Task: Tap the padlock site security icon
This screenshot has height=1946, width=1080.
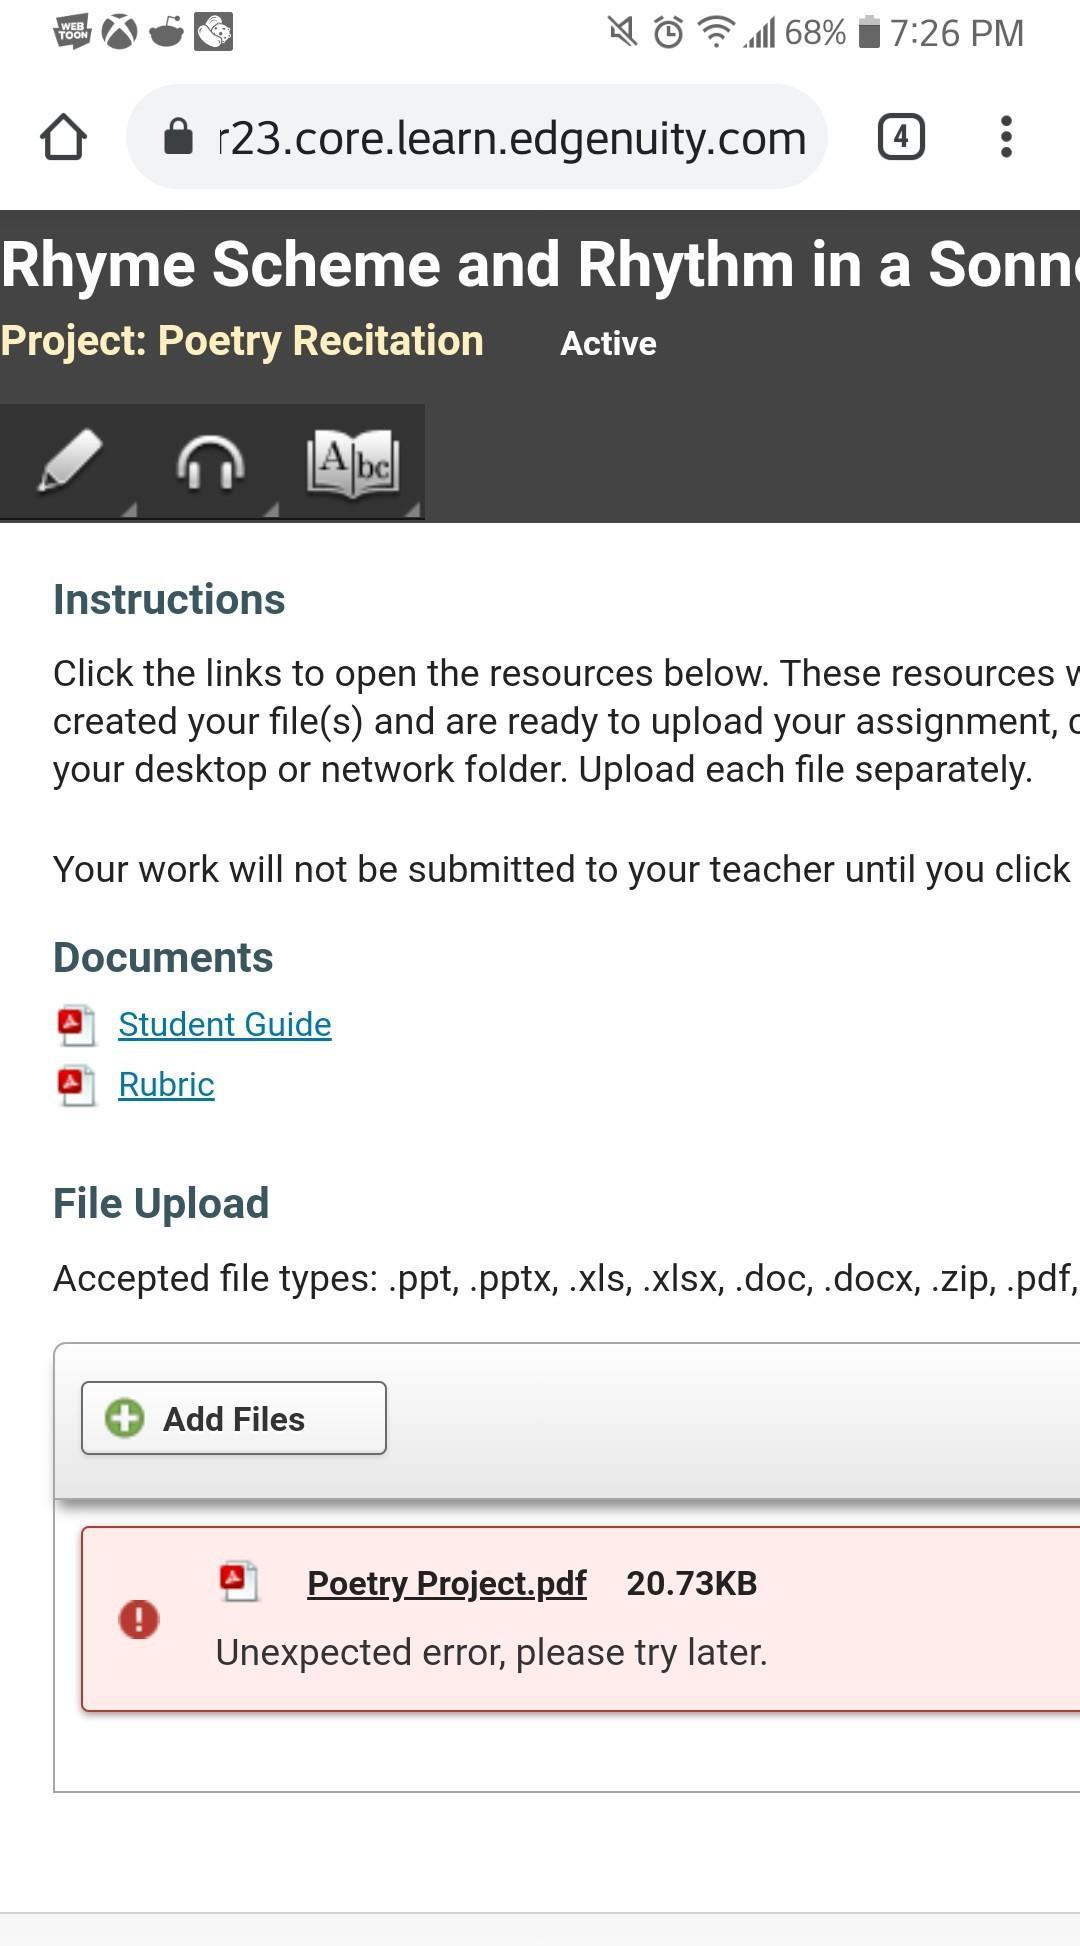Action: point(178,137)
